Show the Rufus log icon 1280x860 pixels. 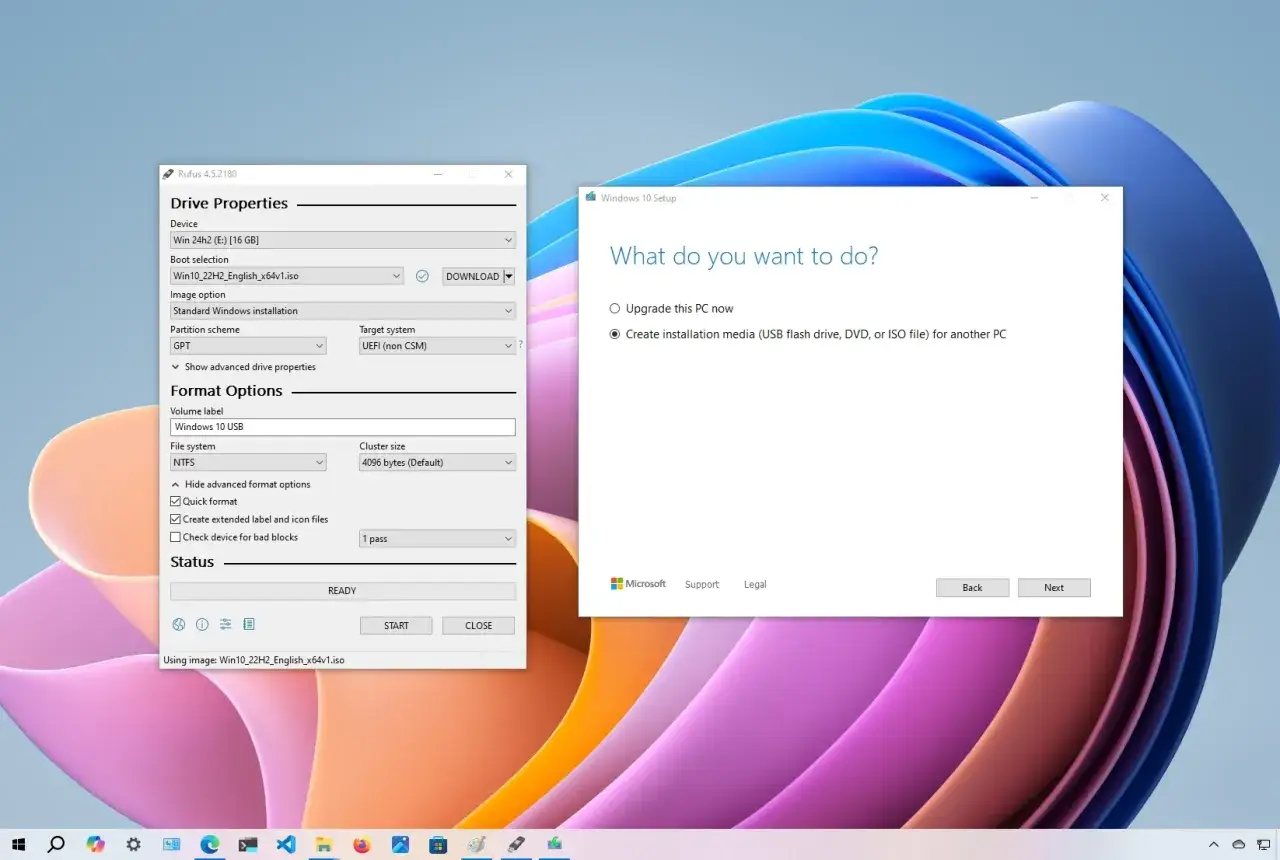(249, 624)
